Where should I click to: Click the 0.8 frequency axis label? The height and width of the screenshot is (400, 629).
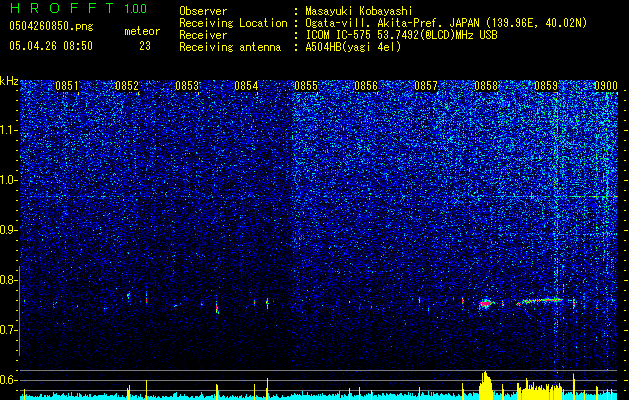point(9,280)
